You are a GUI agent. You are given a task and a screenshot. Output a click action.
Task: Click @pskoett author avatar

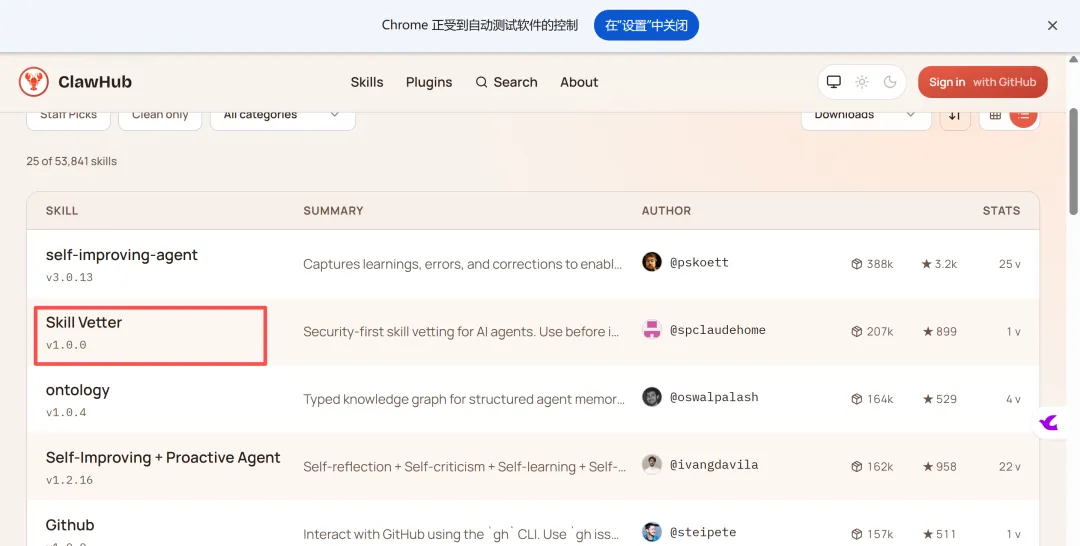click(x=652, y=262)
